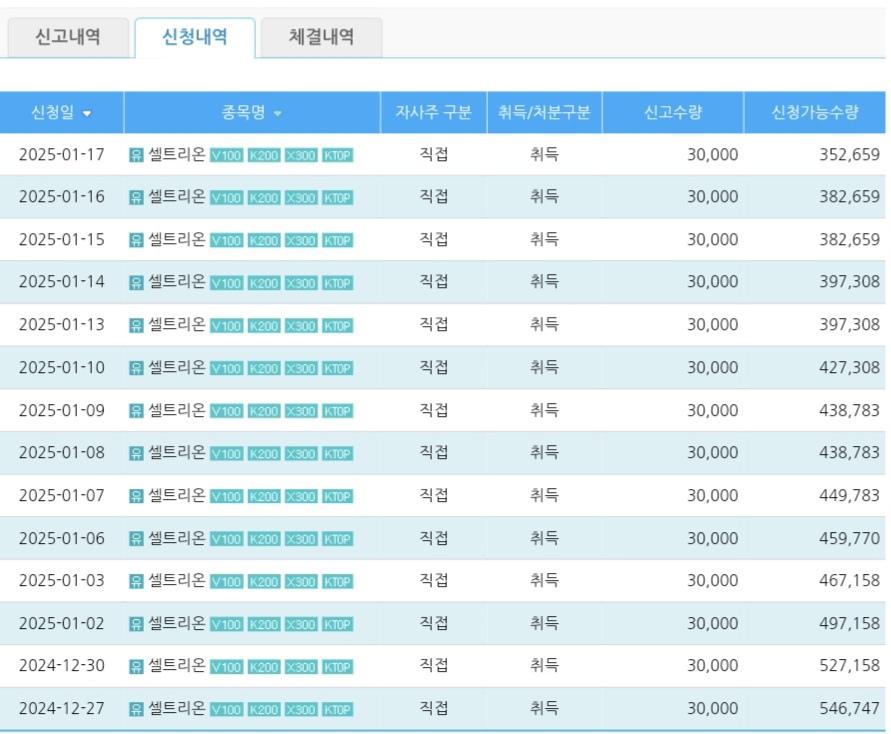Click the 유 market badge in the 2025-01-06 row

tap(136, 538)
